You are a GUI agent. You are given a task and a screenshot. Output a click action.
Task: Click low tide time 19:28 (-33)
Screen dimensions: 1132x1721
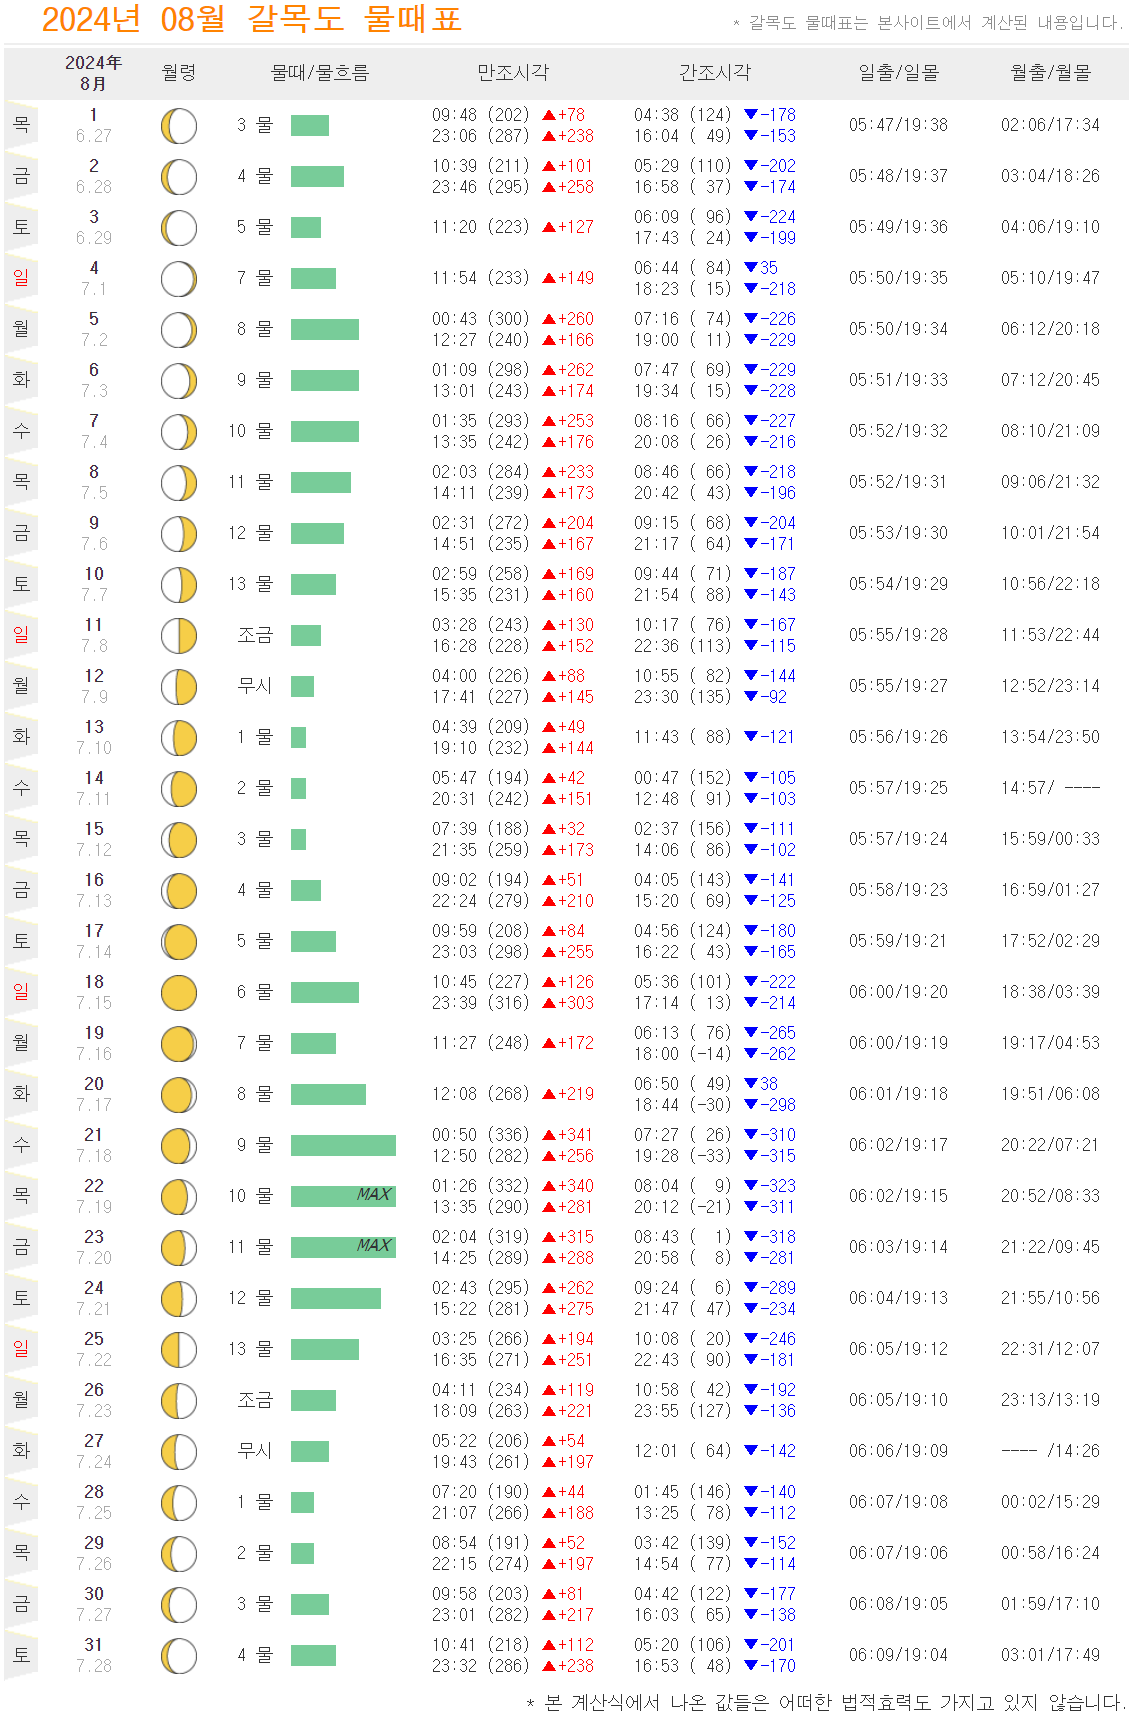(x=683, y=1156)
